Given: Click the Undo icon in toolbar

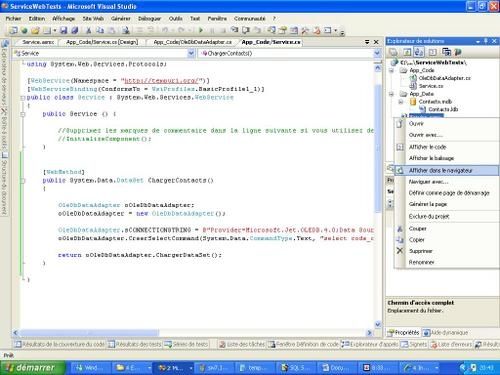Looking at the screenshot, I should [165, 31].
